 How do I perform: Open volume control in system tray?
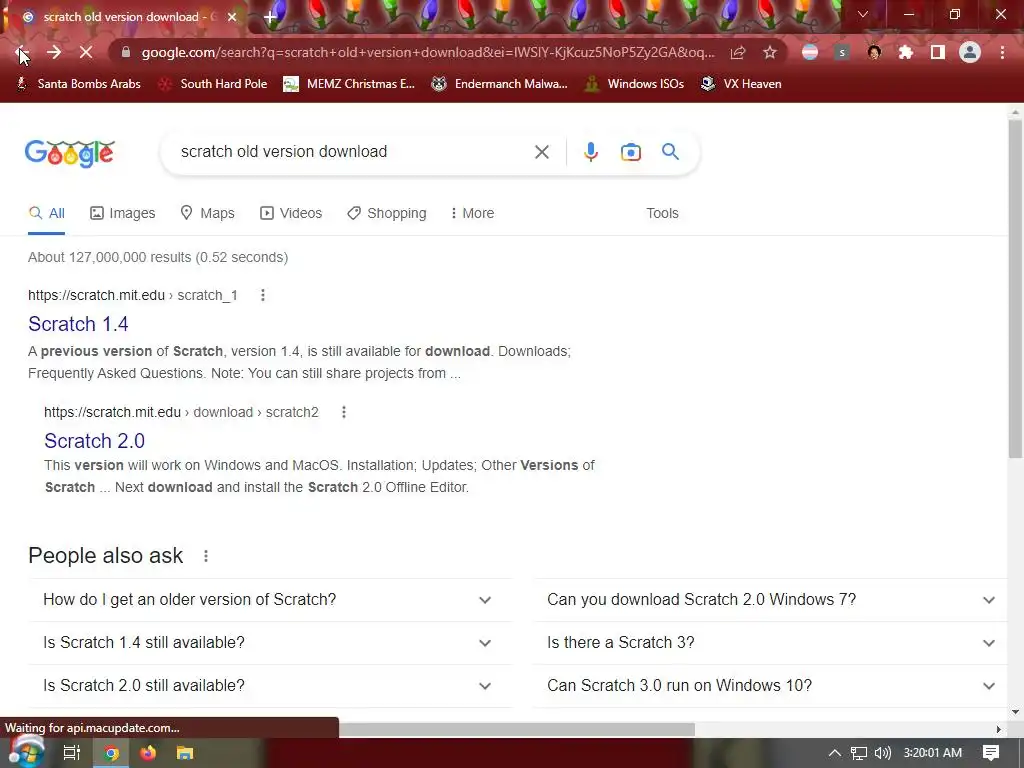[882, 753]
